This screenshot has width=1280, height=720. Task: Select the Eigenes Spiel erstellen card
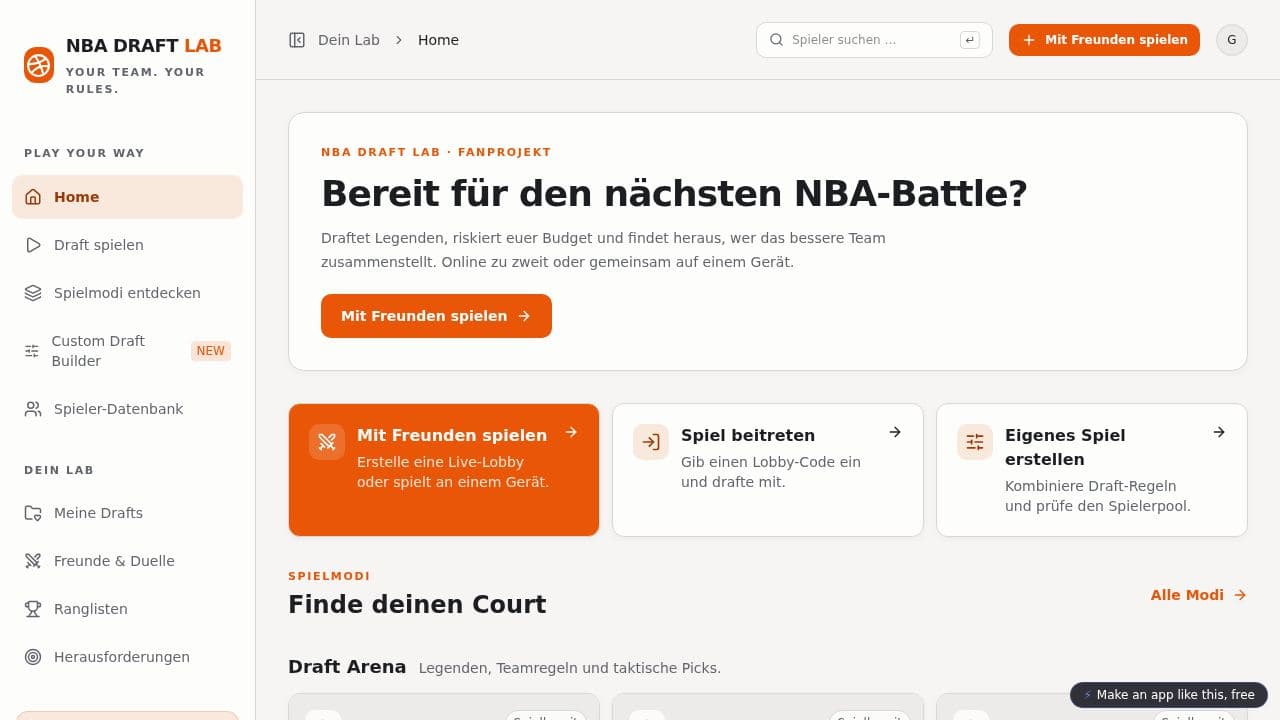[x=1092, y=470]
